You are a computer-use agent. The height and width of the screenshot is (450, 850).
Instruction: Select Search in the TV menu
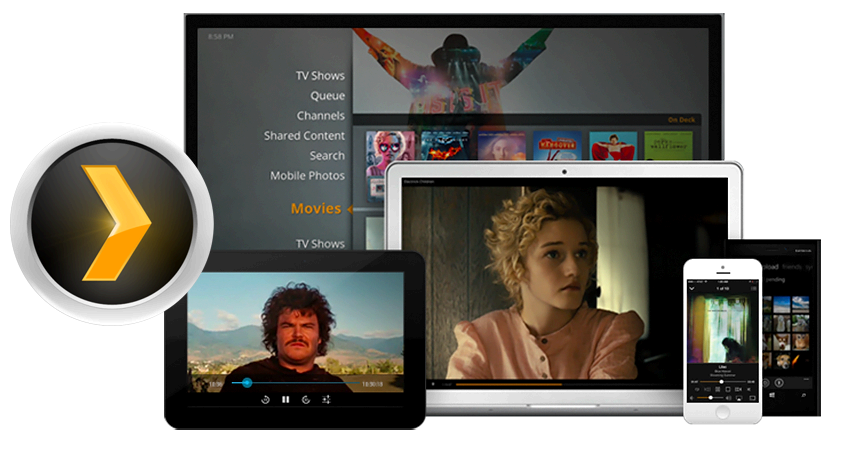[327, 156]
